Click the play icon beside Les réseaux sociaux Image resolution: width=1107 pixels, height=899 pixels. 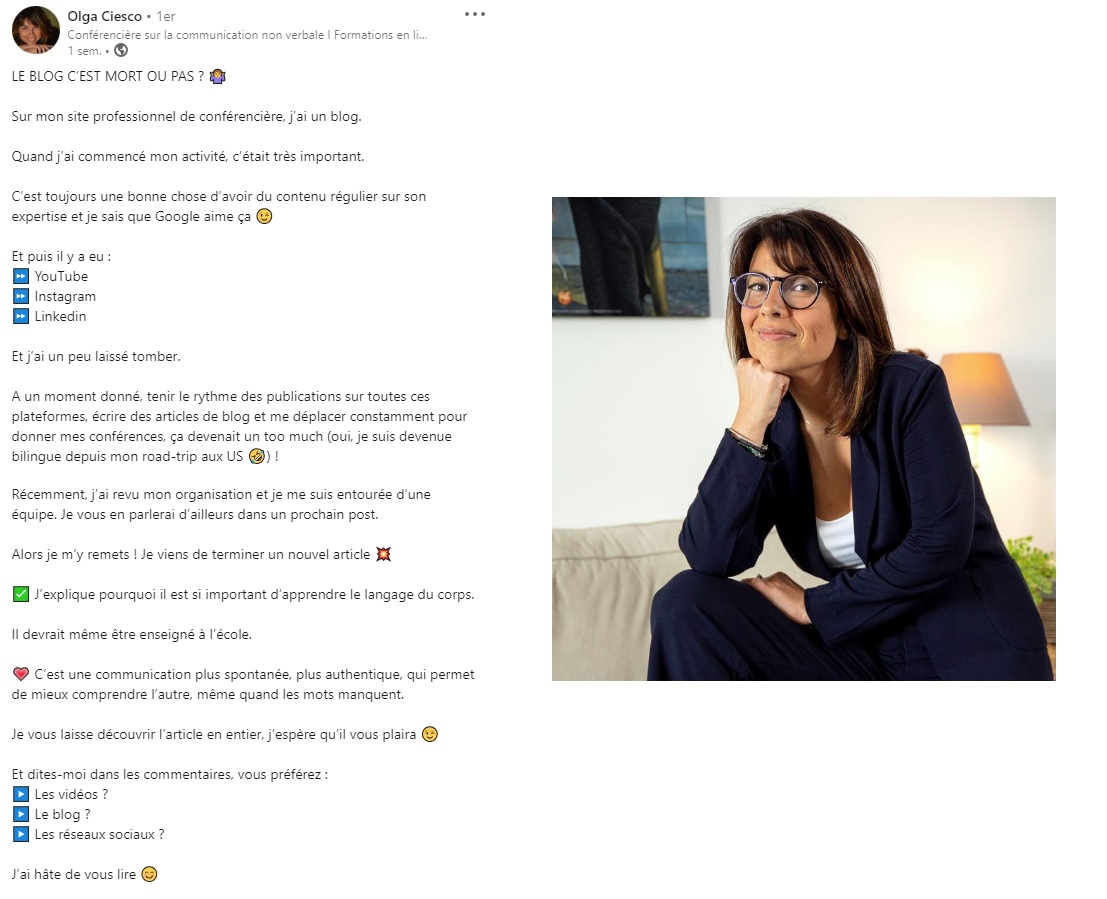(x=21, y=835)
